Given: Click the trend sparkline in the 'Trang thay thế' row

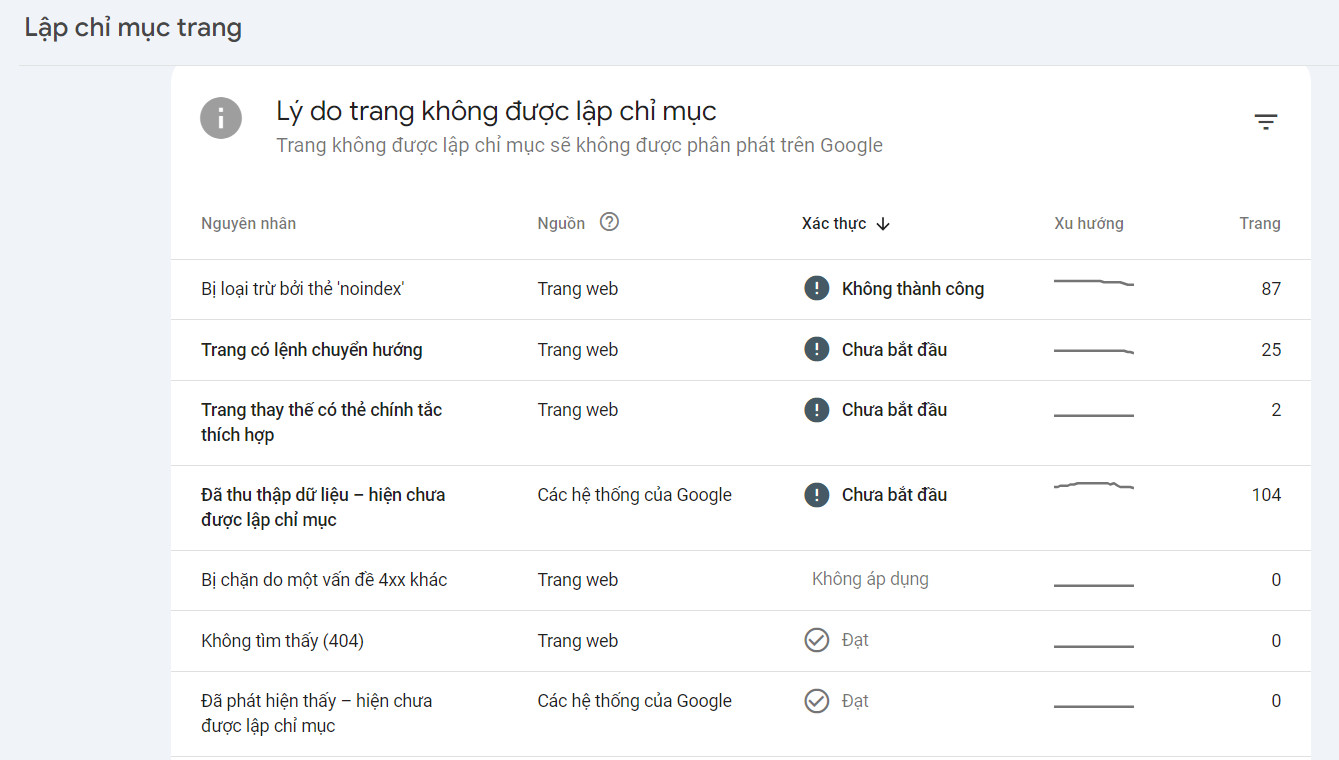Looking at the screenshot, I should click(x=1094, y=415).
